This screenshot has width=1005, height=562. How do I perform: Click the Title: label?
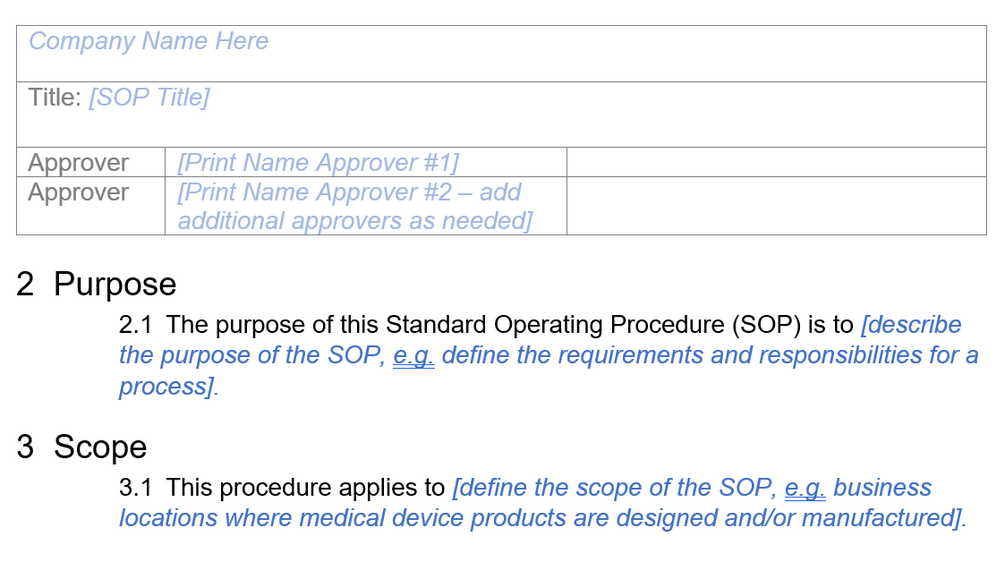(54, 97)
